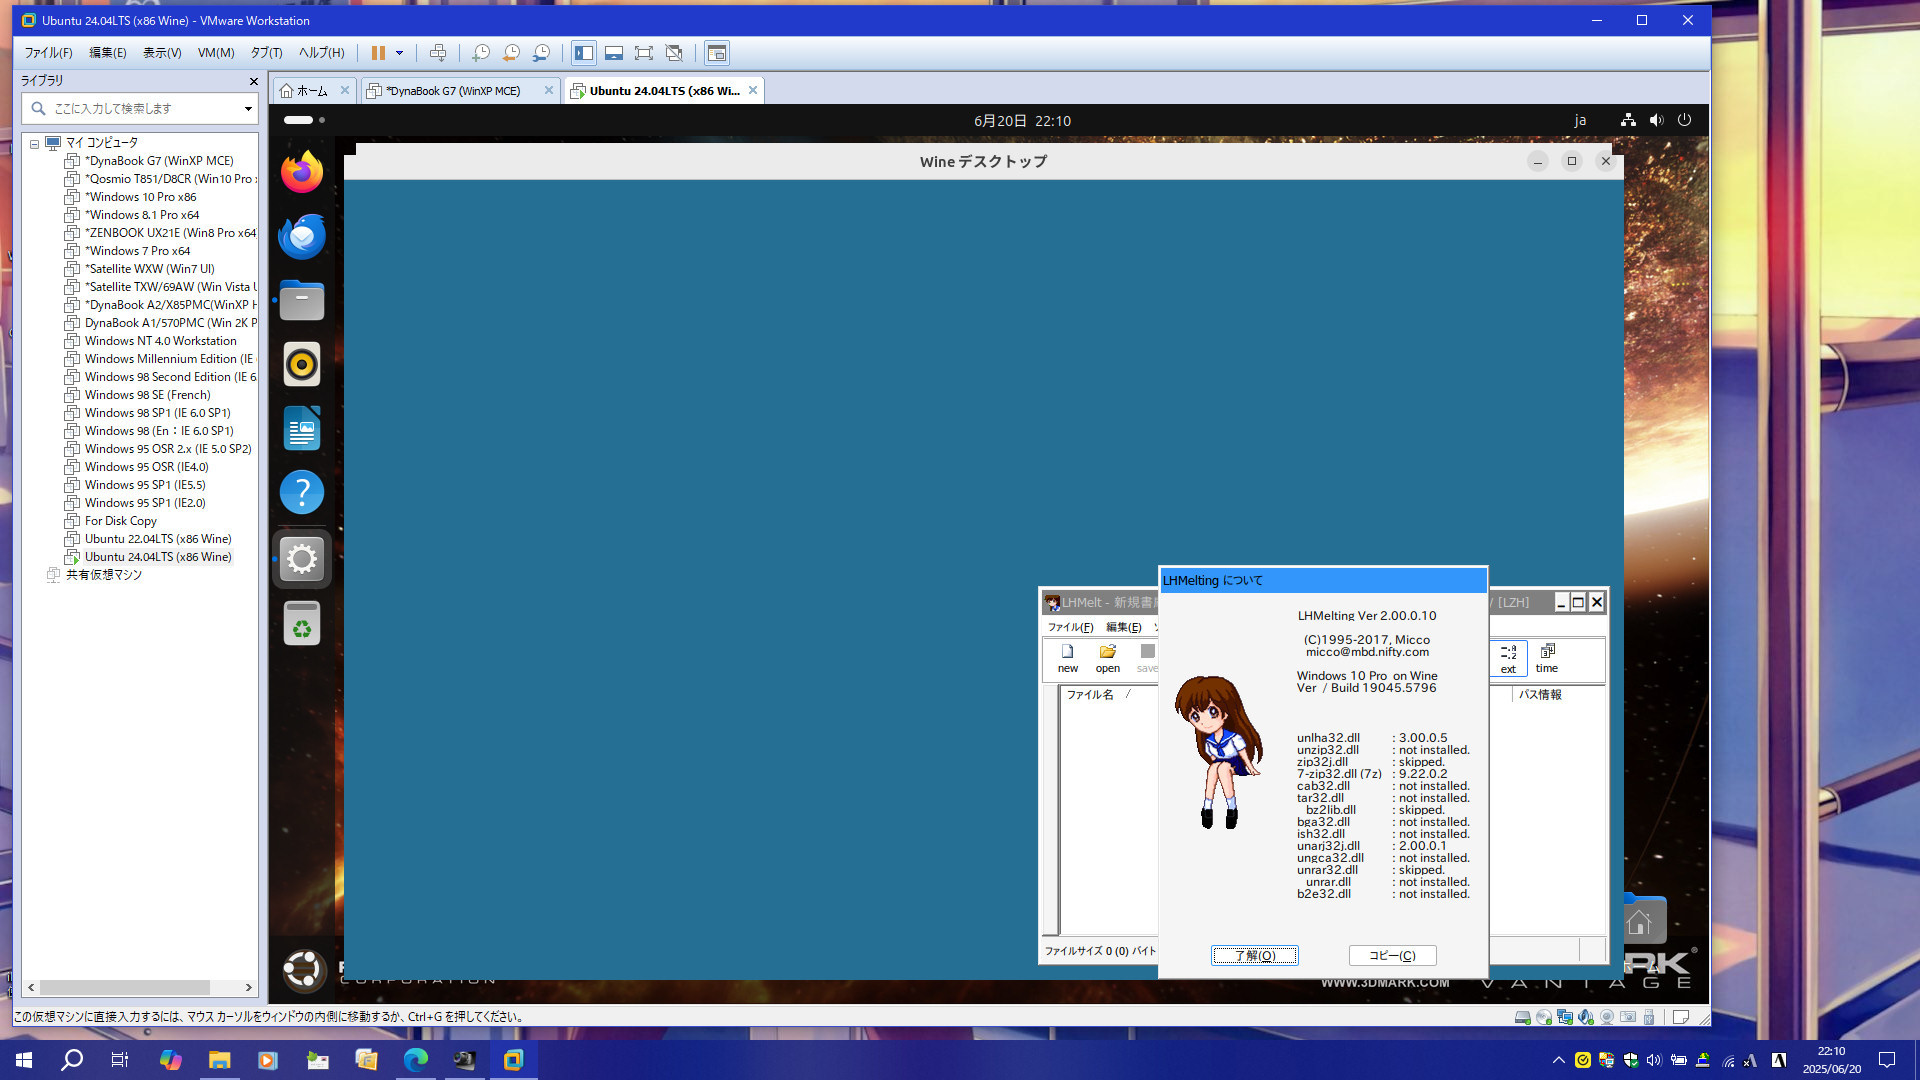Open Trash from the Ubuntu dock
The height and width of the screenshot is (1080, 1920).
pyautogui.click(x=302, y=624)
